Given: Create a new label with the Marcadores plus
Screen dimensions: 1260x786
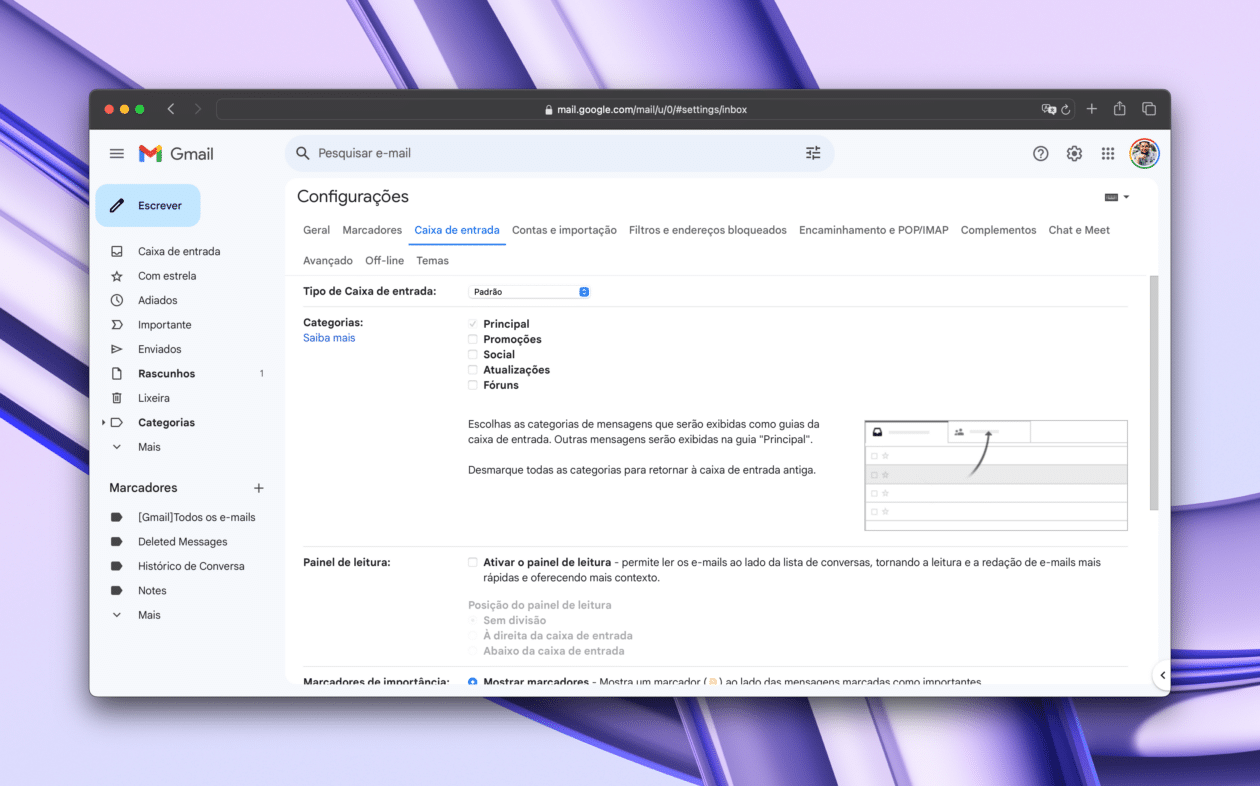Looking at the screenshot, I should coord(259,488).
